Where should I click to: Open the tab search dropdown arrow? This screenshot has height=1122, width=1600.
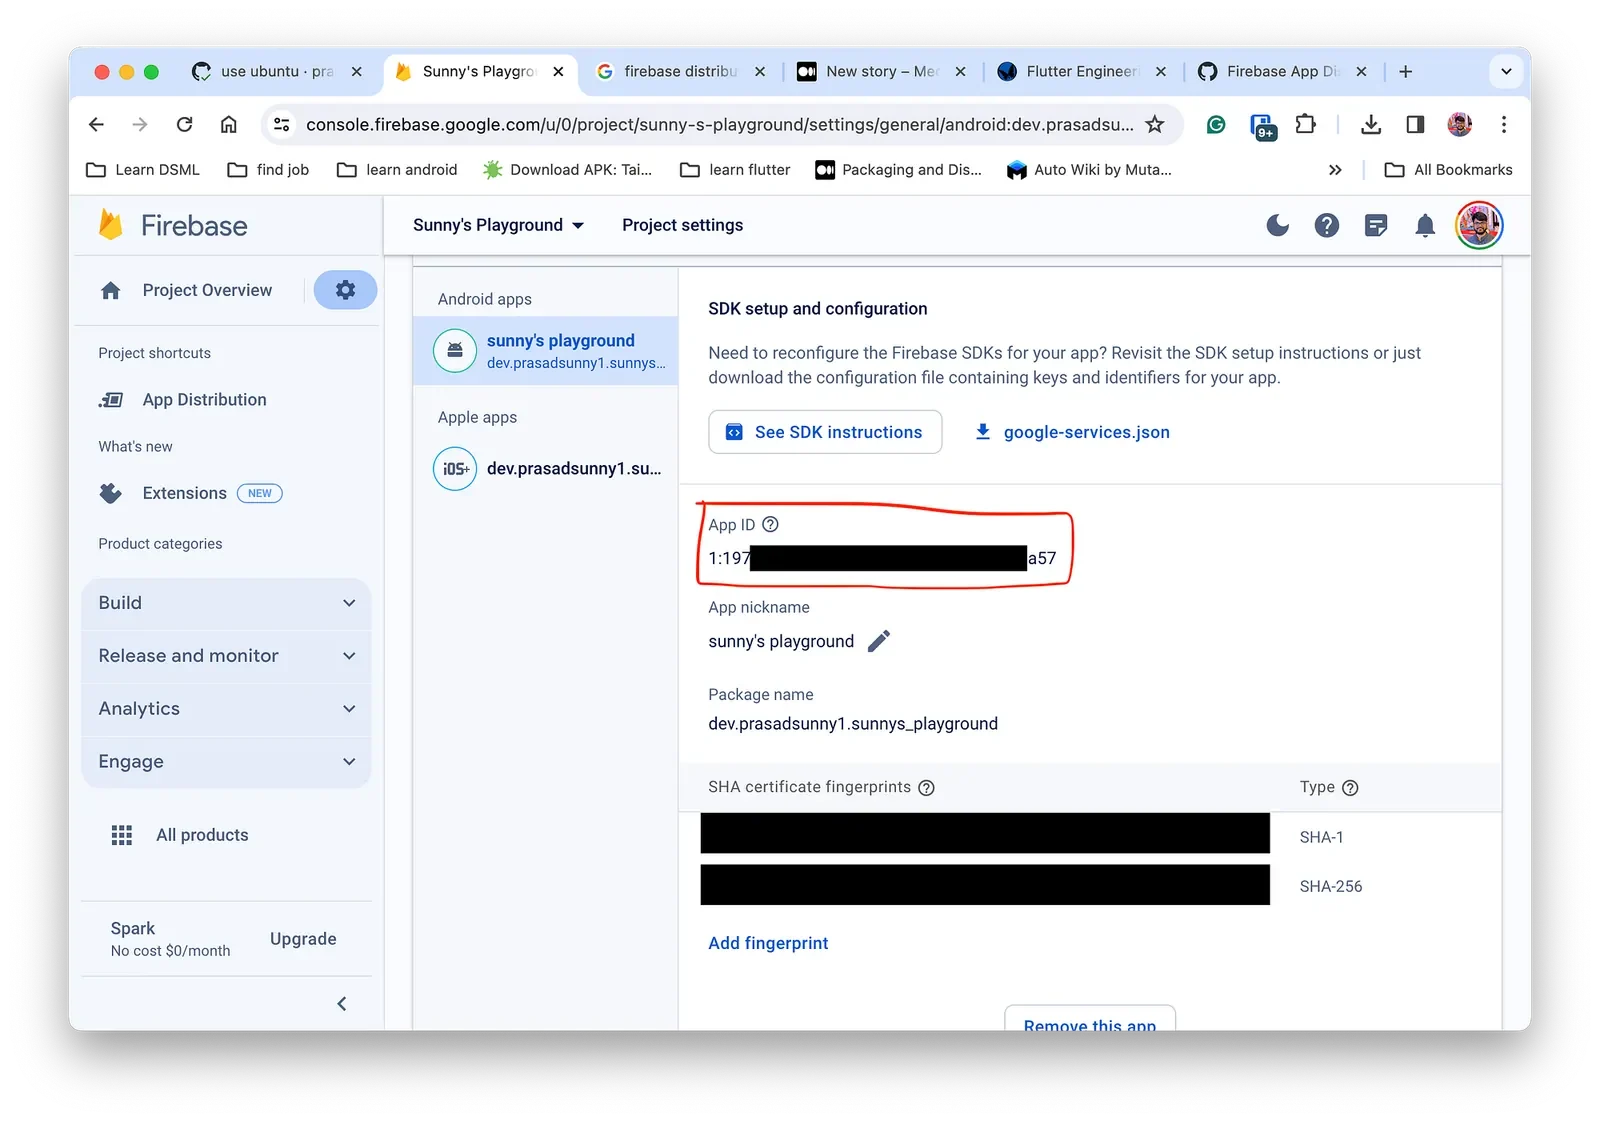tap(1506, 71)
